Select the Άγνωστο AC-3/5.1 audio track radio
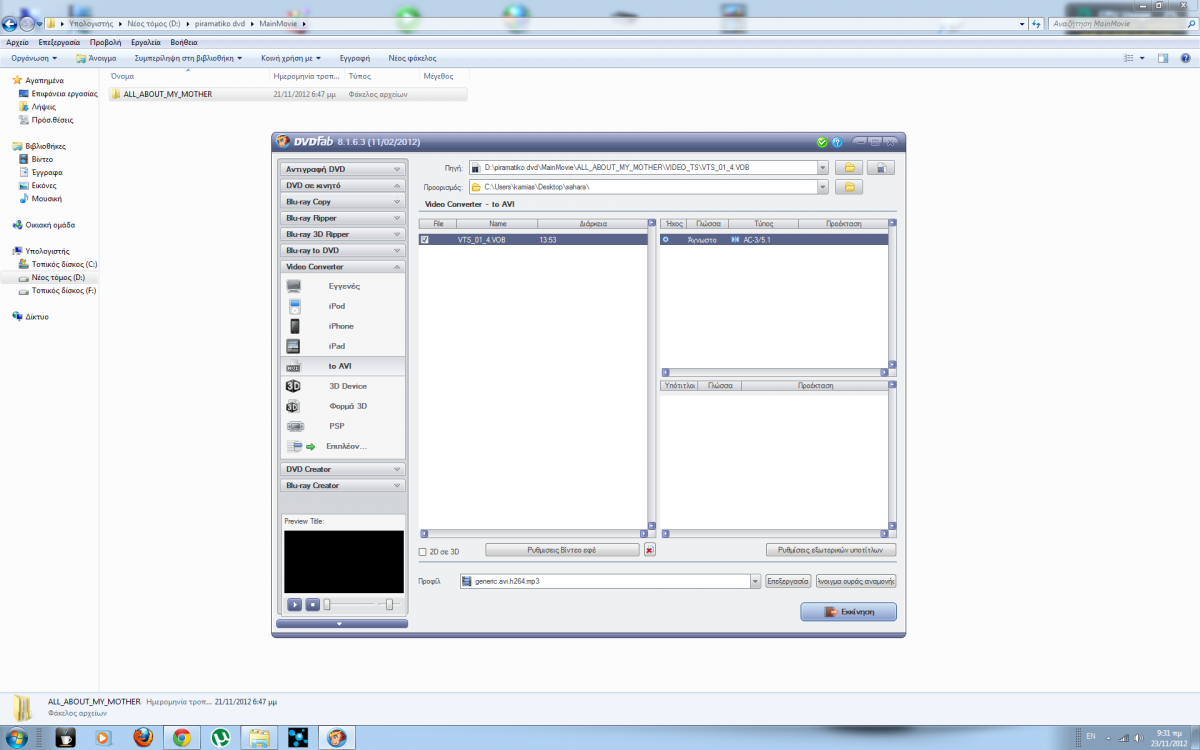The height and width of the screenshot is (750, 1200). (666, 240)
